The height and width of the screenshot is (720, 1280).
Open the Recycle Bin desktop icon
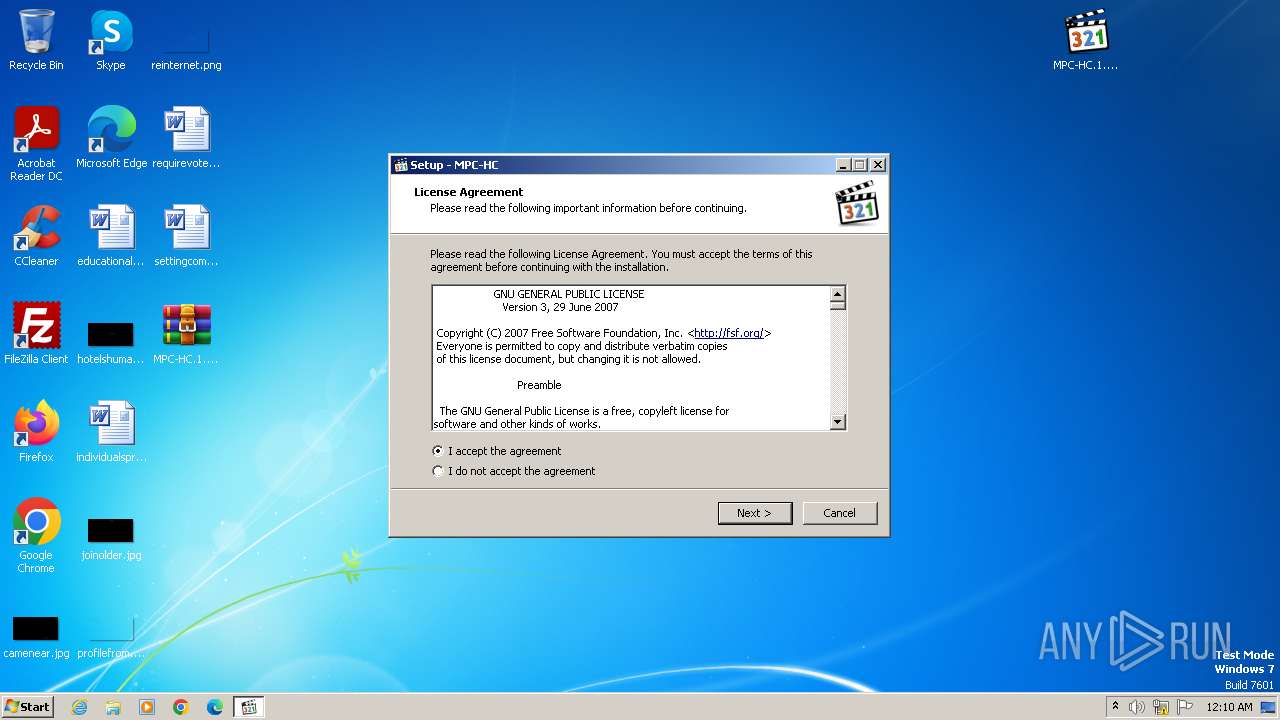pyautogui.click(x=36, y=40)
